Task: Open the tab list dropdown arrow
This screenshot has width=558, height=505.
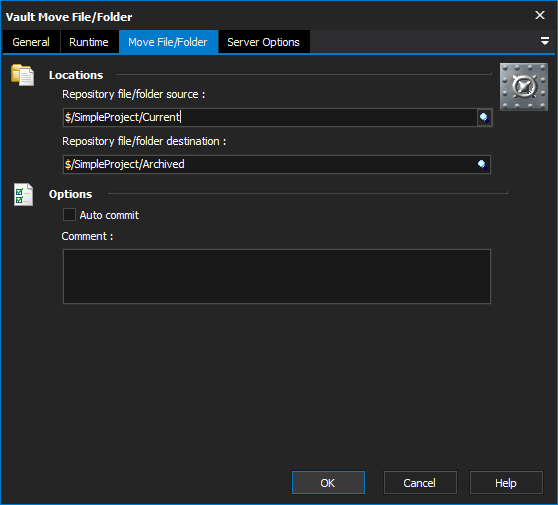Action: (544, 41)
